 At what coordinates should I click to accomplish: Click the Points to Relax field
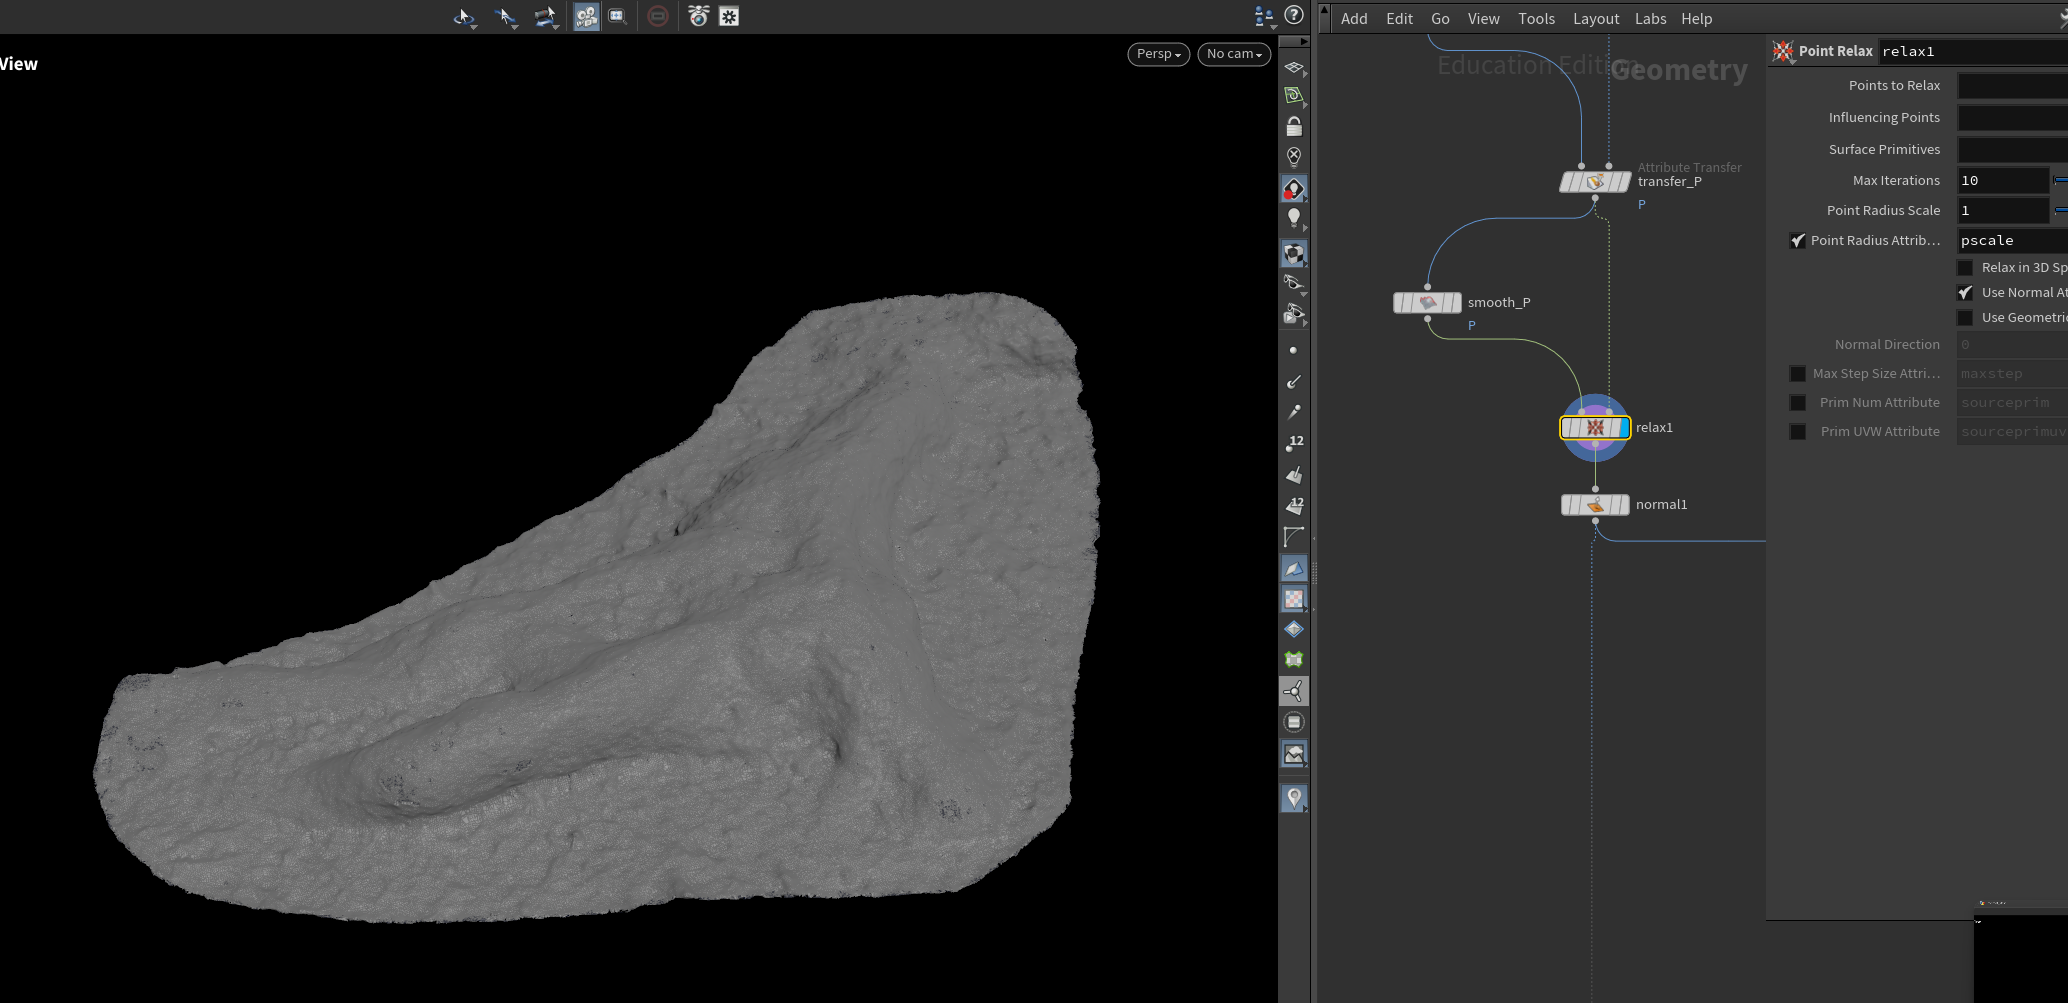[x=2010, y=86]
